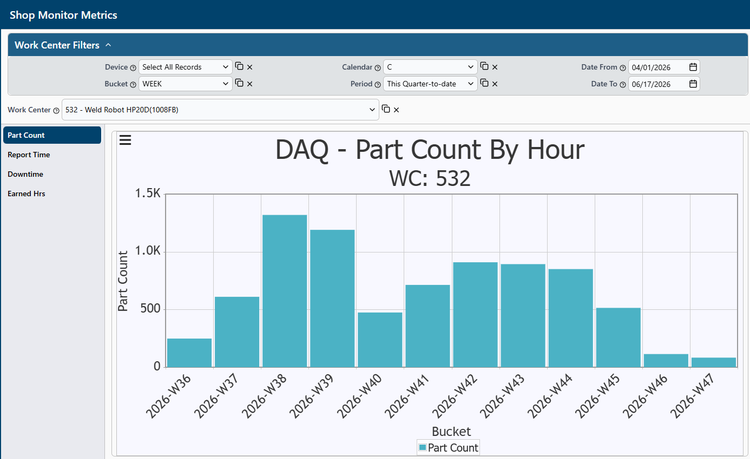Image resolution: width=750 pixels, height=459 pixels.
Task: Click the Shop Monitor Metrics title
Action: click(63, 15)
